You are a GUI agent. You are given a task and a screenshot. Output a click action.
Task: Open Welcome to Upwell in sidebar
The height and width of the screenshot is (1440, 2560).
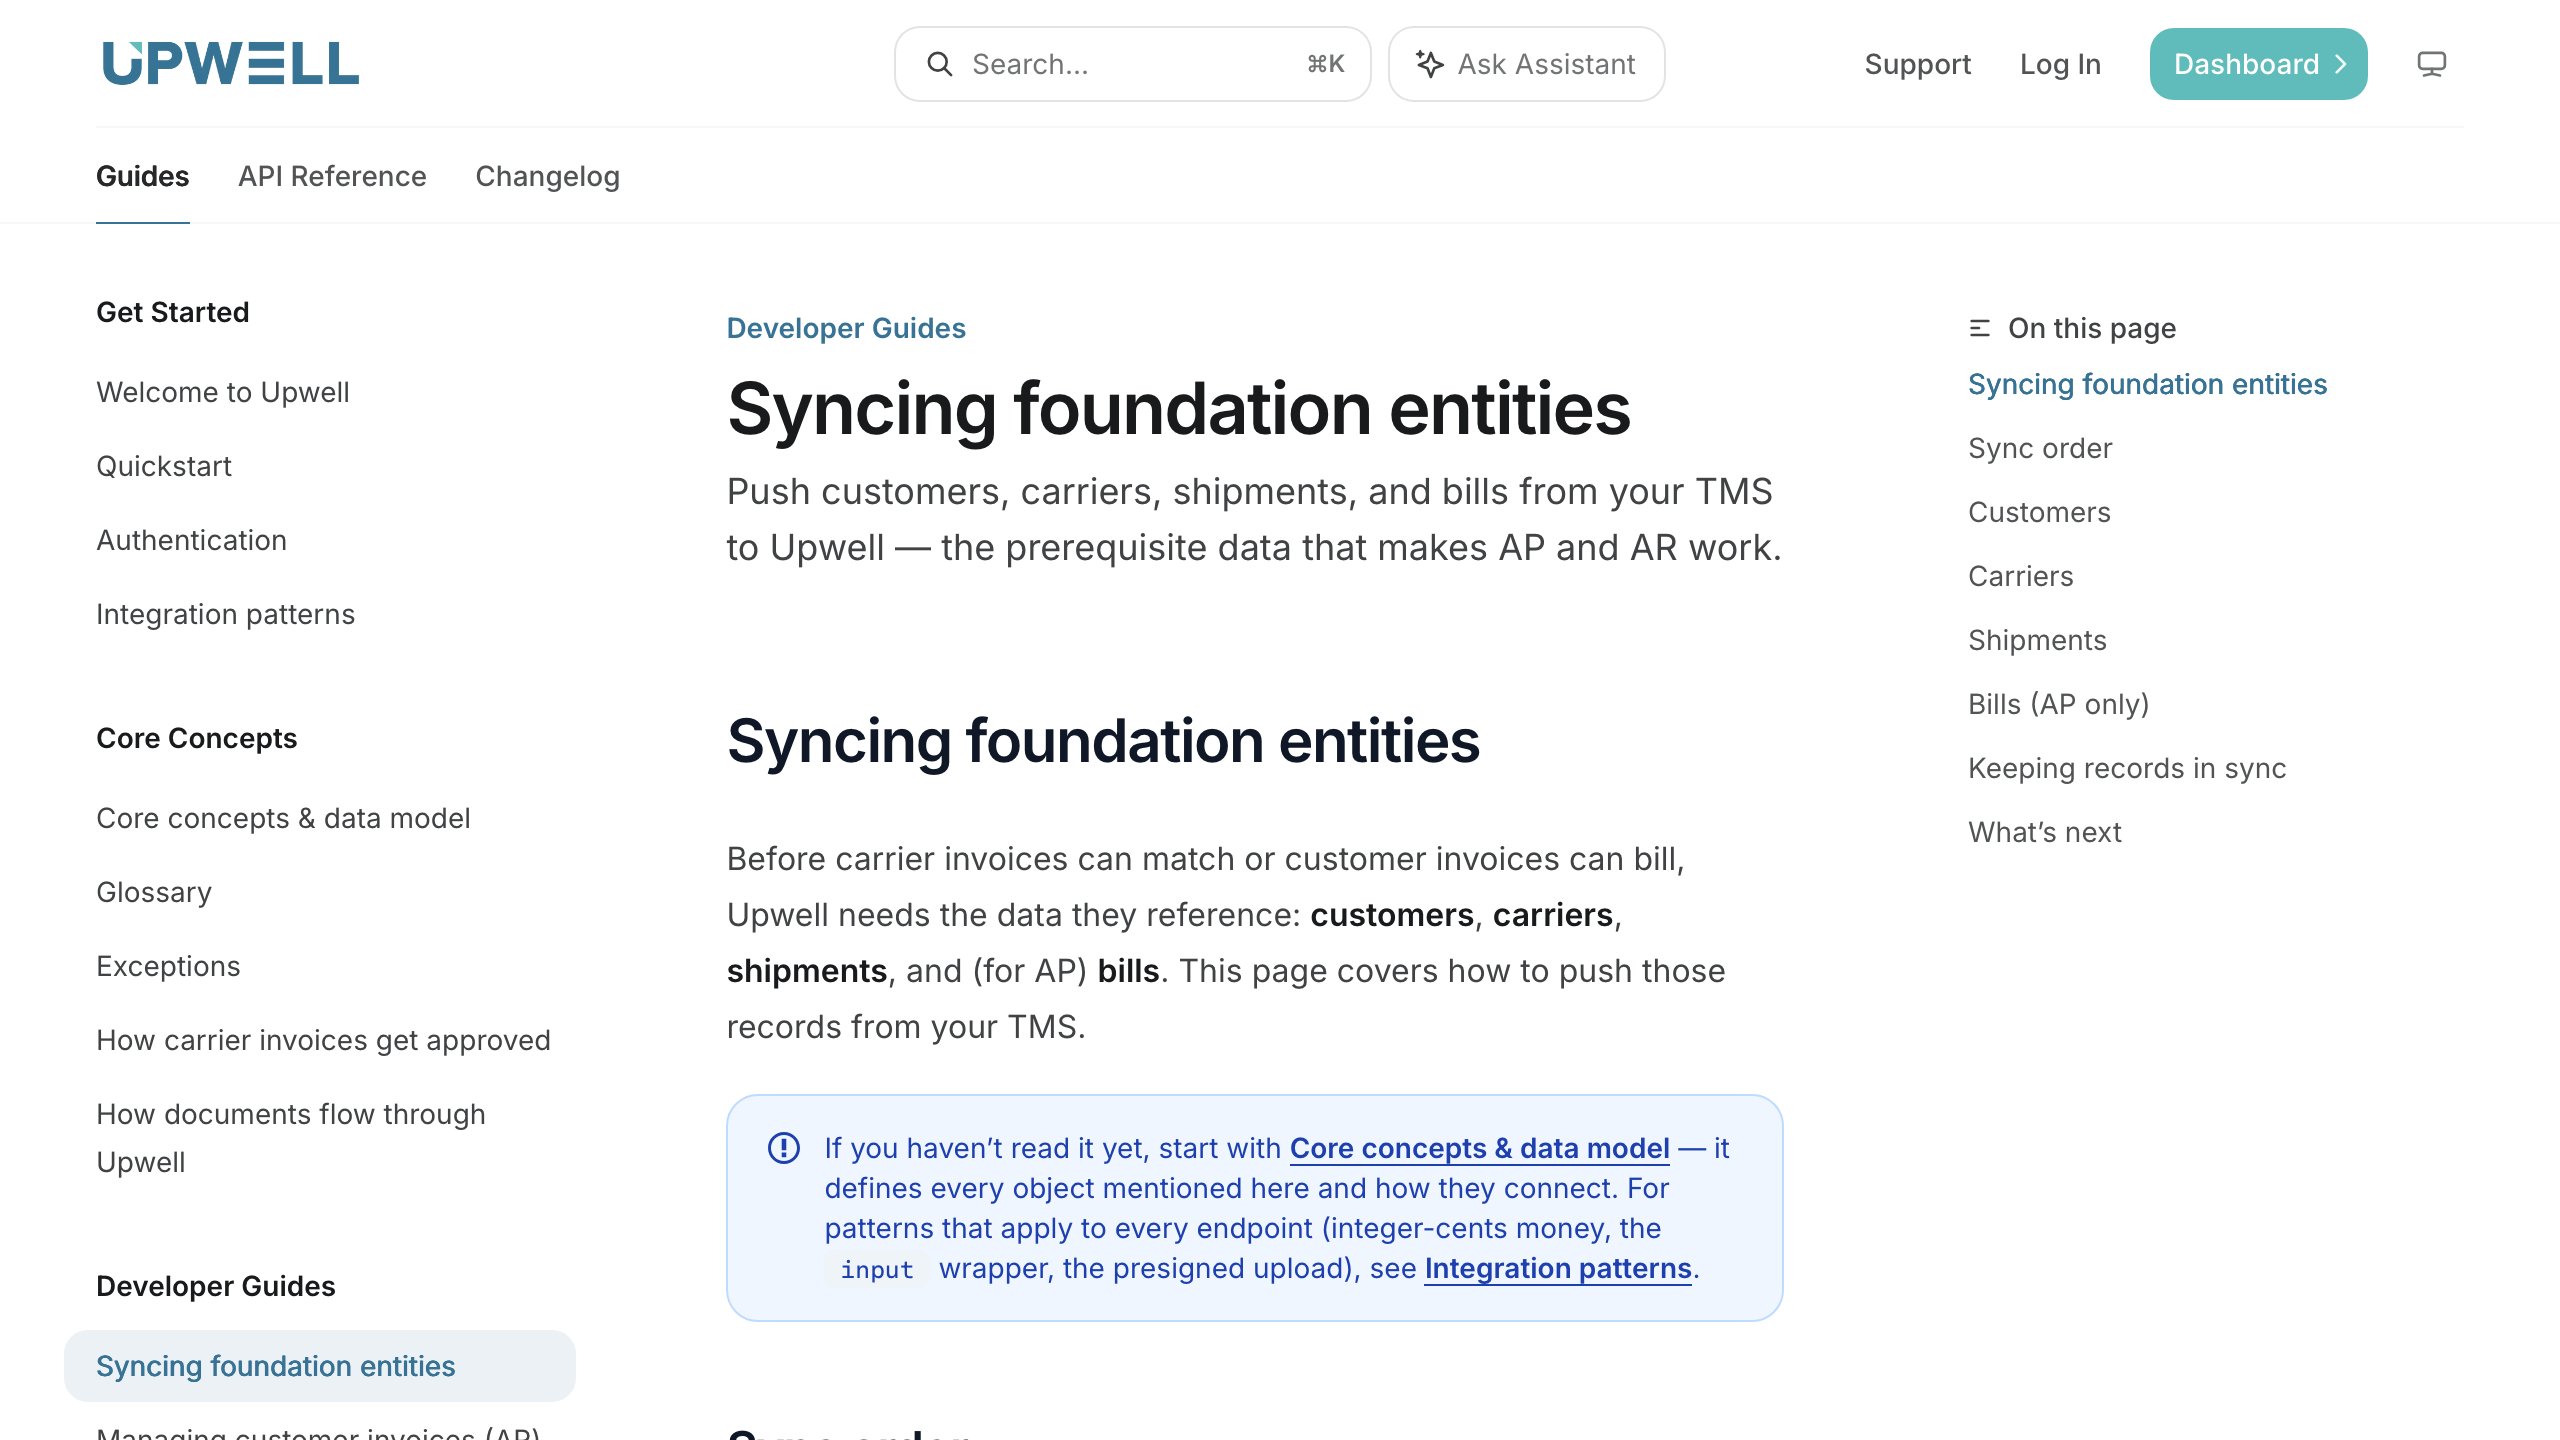coord(223,392)
